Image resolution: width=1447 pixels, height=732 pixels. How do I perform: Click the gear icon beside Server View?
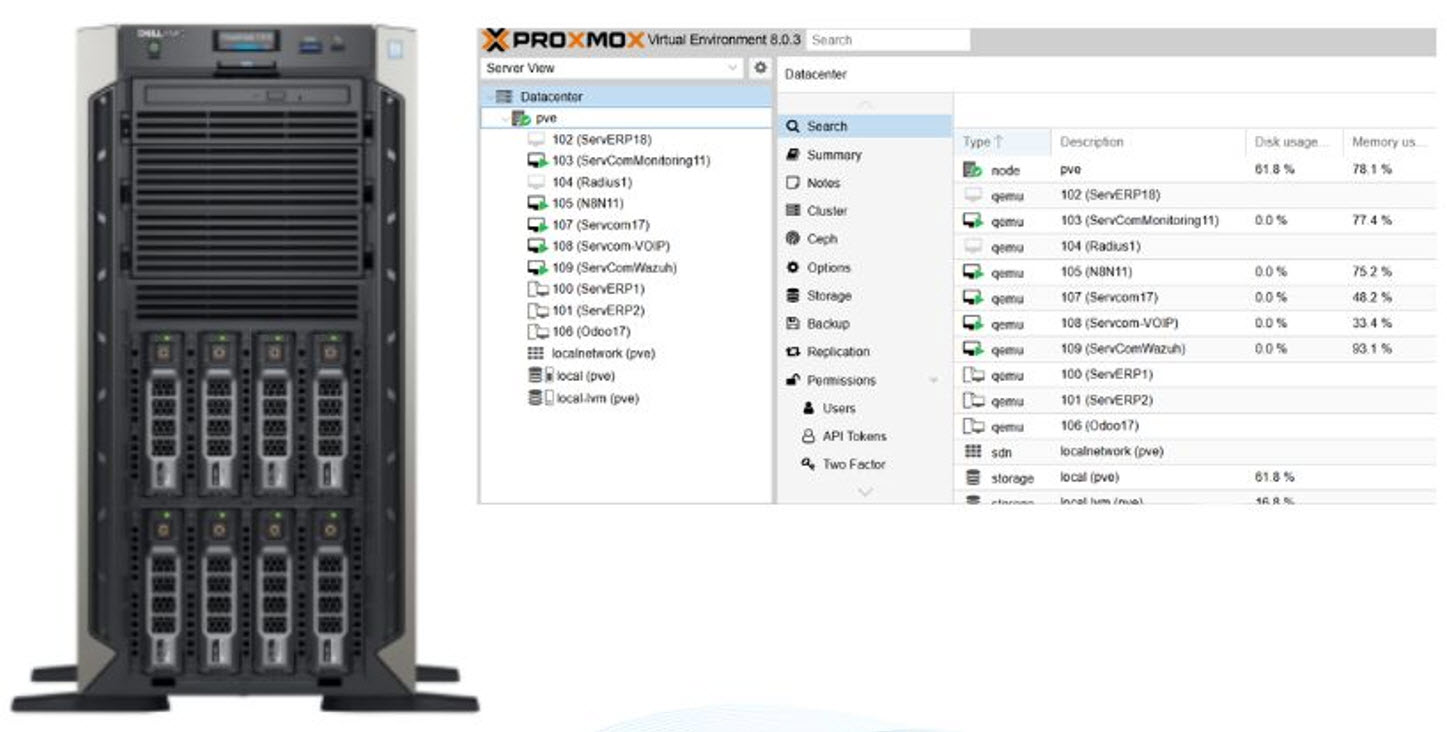[x=760, y=68]
